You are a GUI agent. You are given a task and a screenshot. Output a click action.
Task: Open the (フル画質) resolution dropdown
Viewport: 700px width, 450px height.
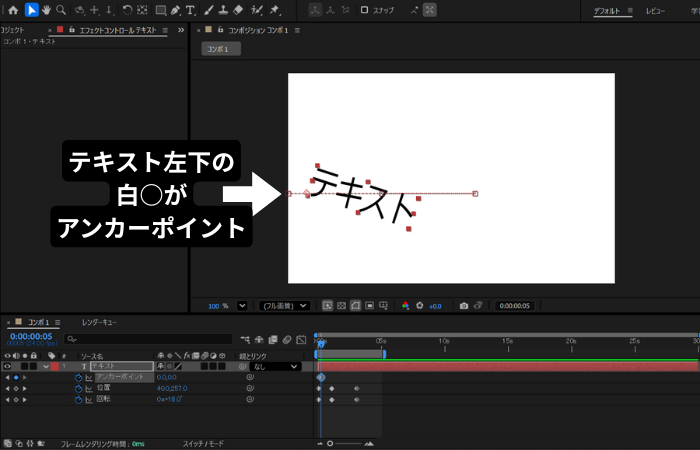coord(284,306)
